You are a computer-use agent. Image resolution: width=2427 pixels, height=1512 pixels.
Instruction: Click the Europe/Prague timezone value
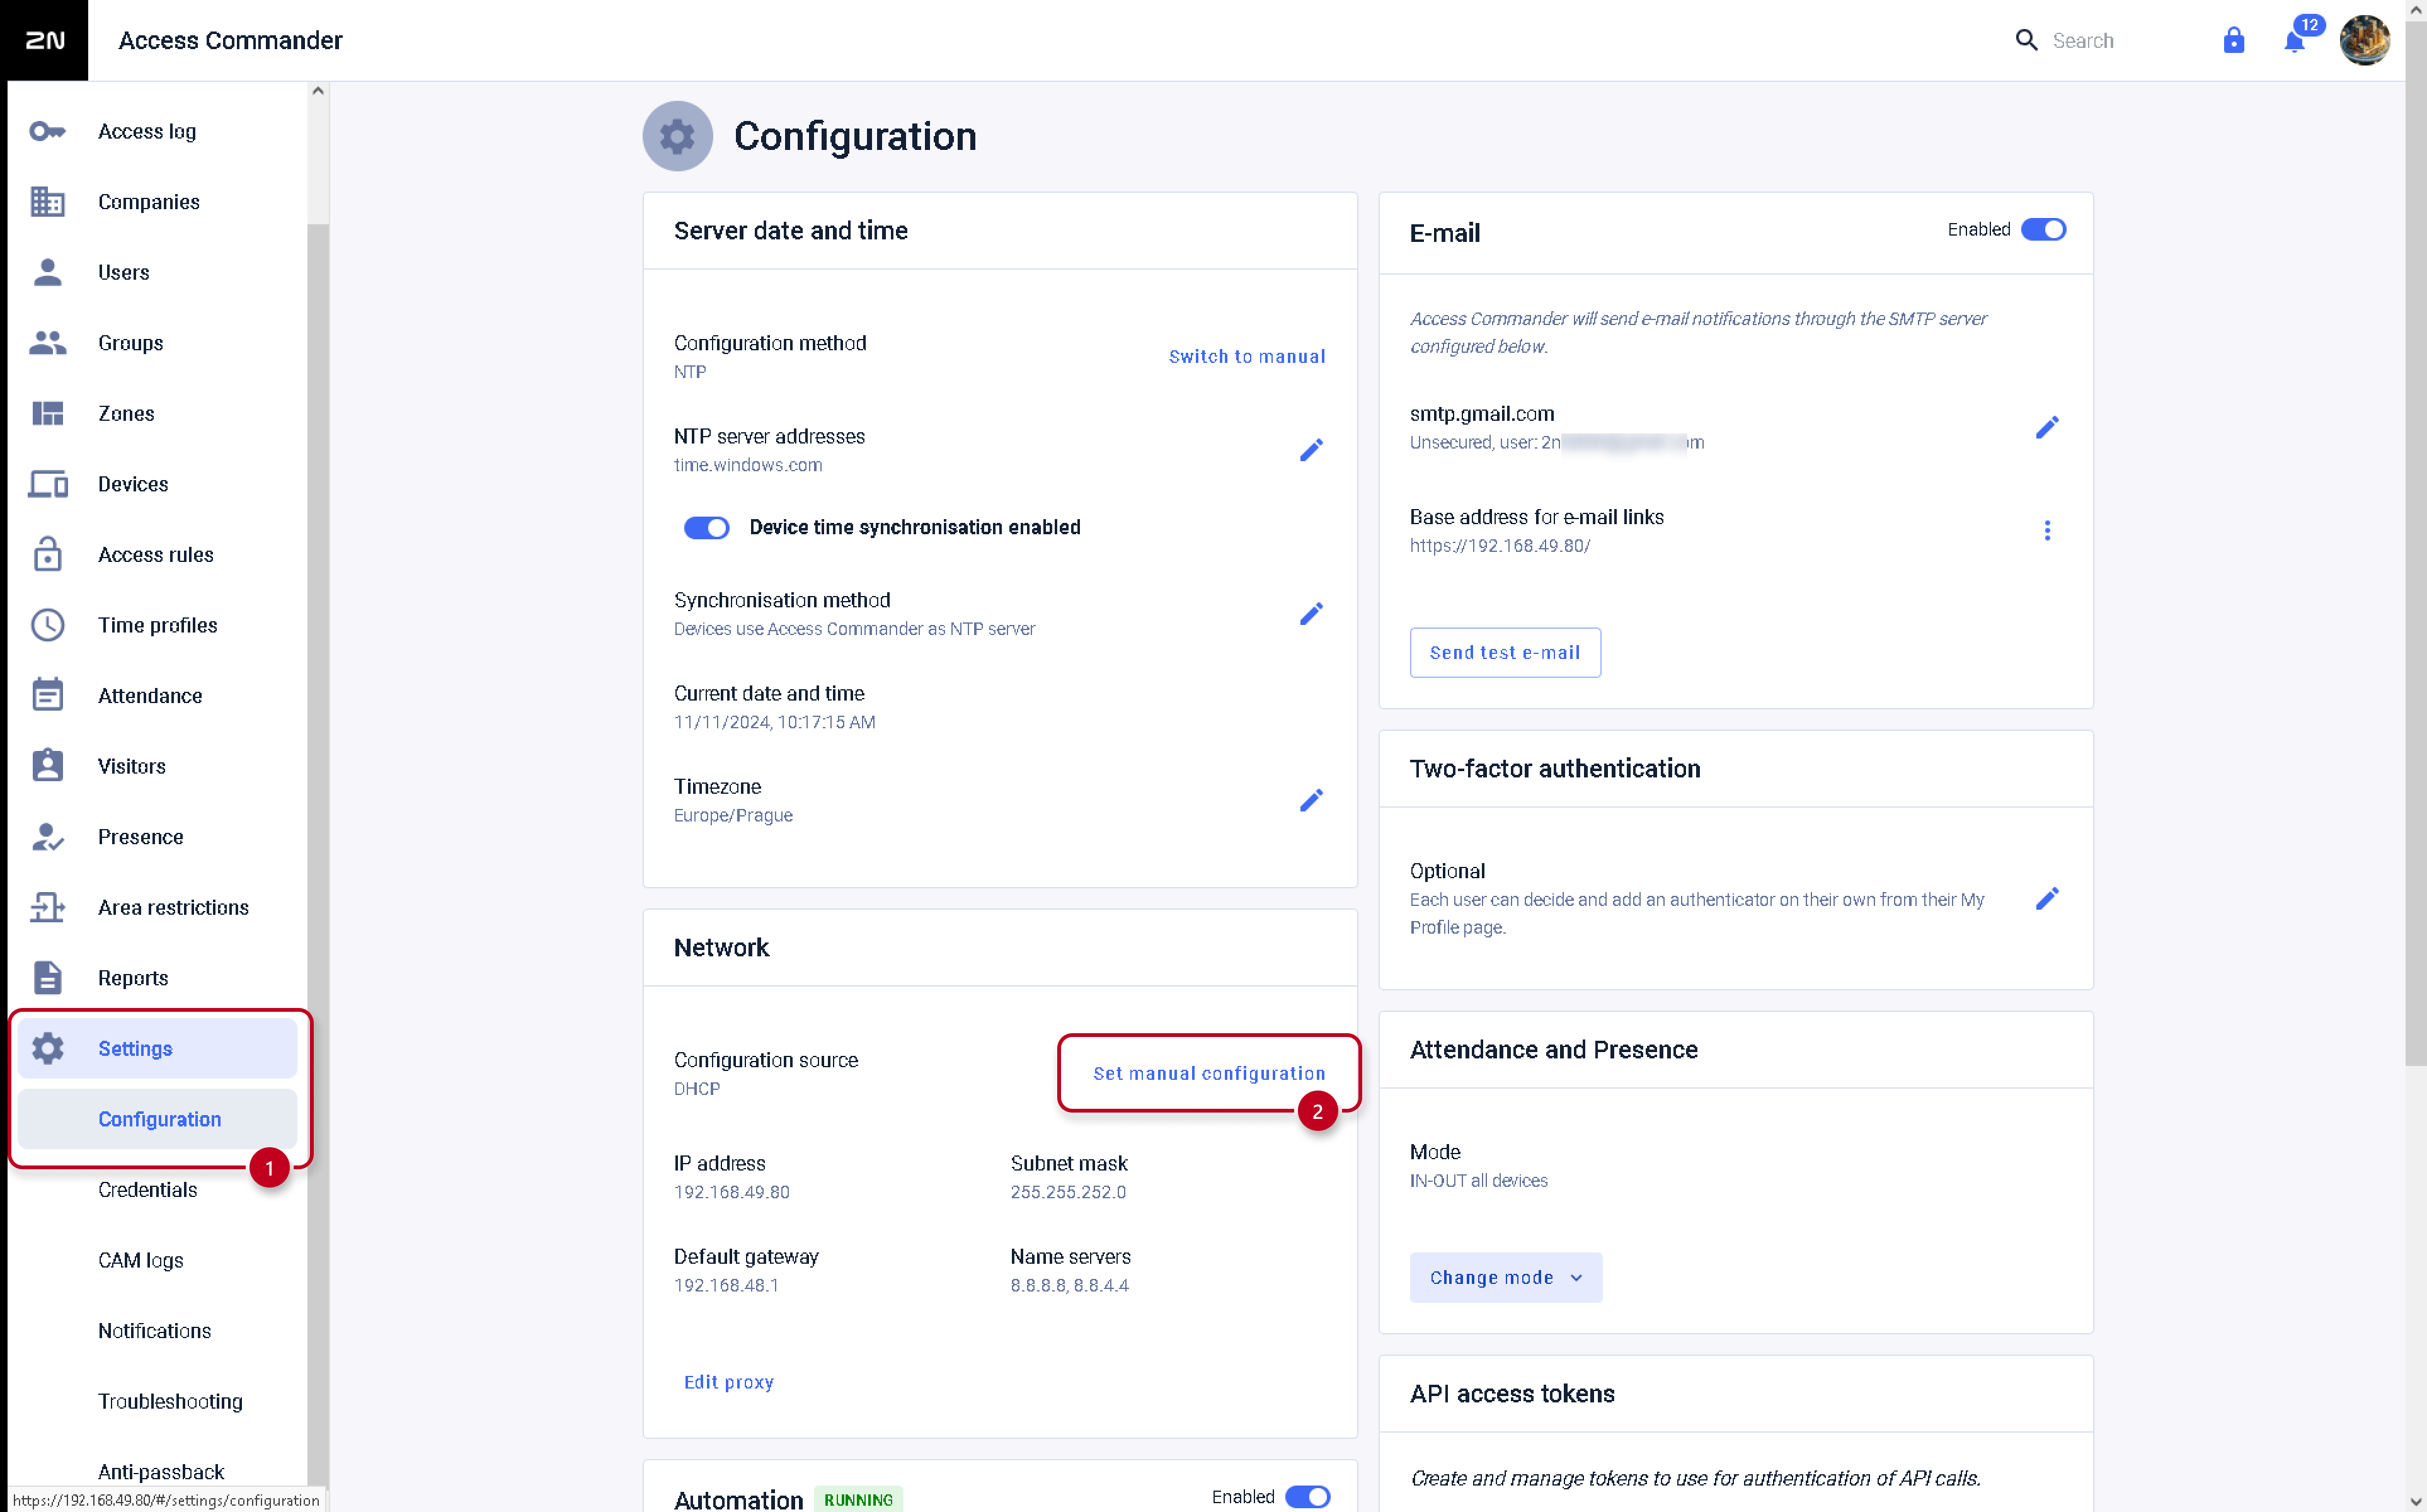pyautogui.click(x=733, y=816)
